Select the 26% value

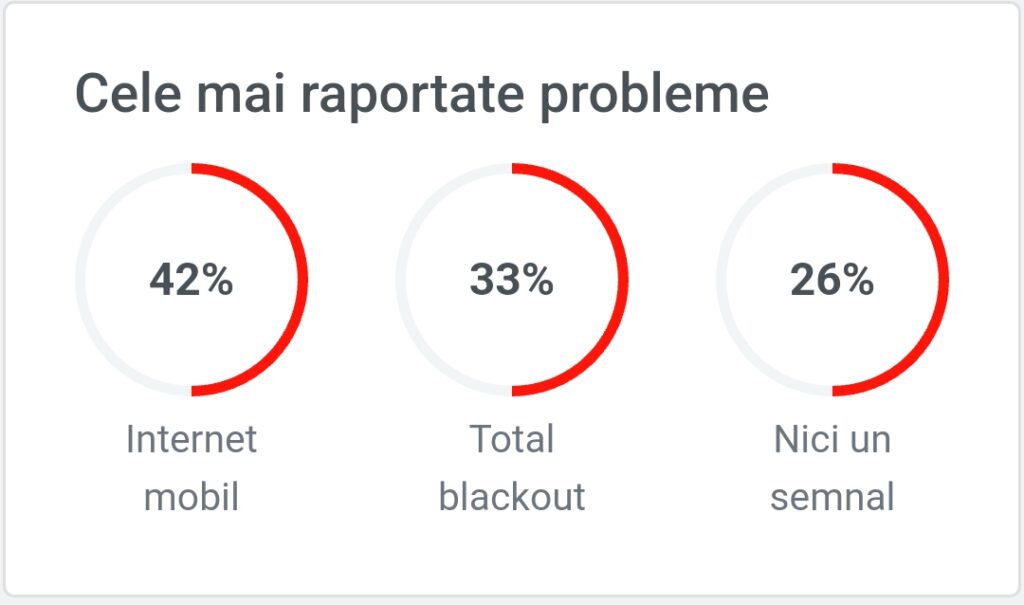point(833,280)
